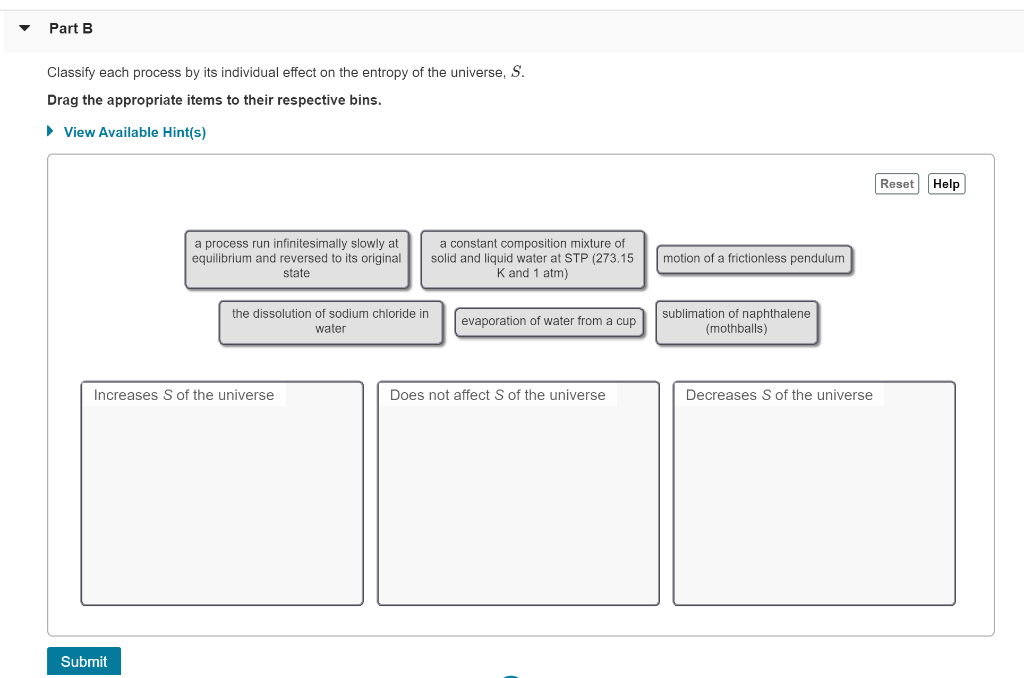Click the Increases S bin
The width and height of the screenshot is (1024, 678).
(221, 492)
